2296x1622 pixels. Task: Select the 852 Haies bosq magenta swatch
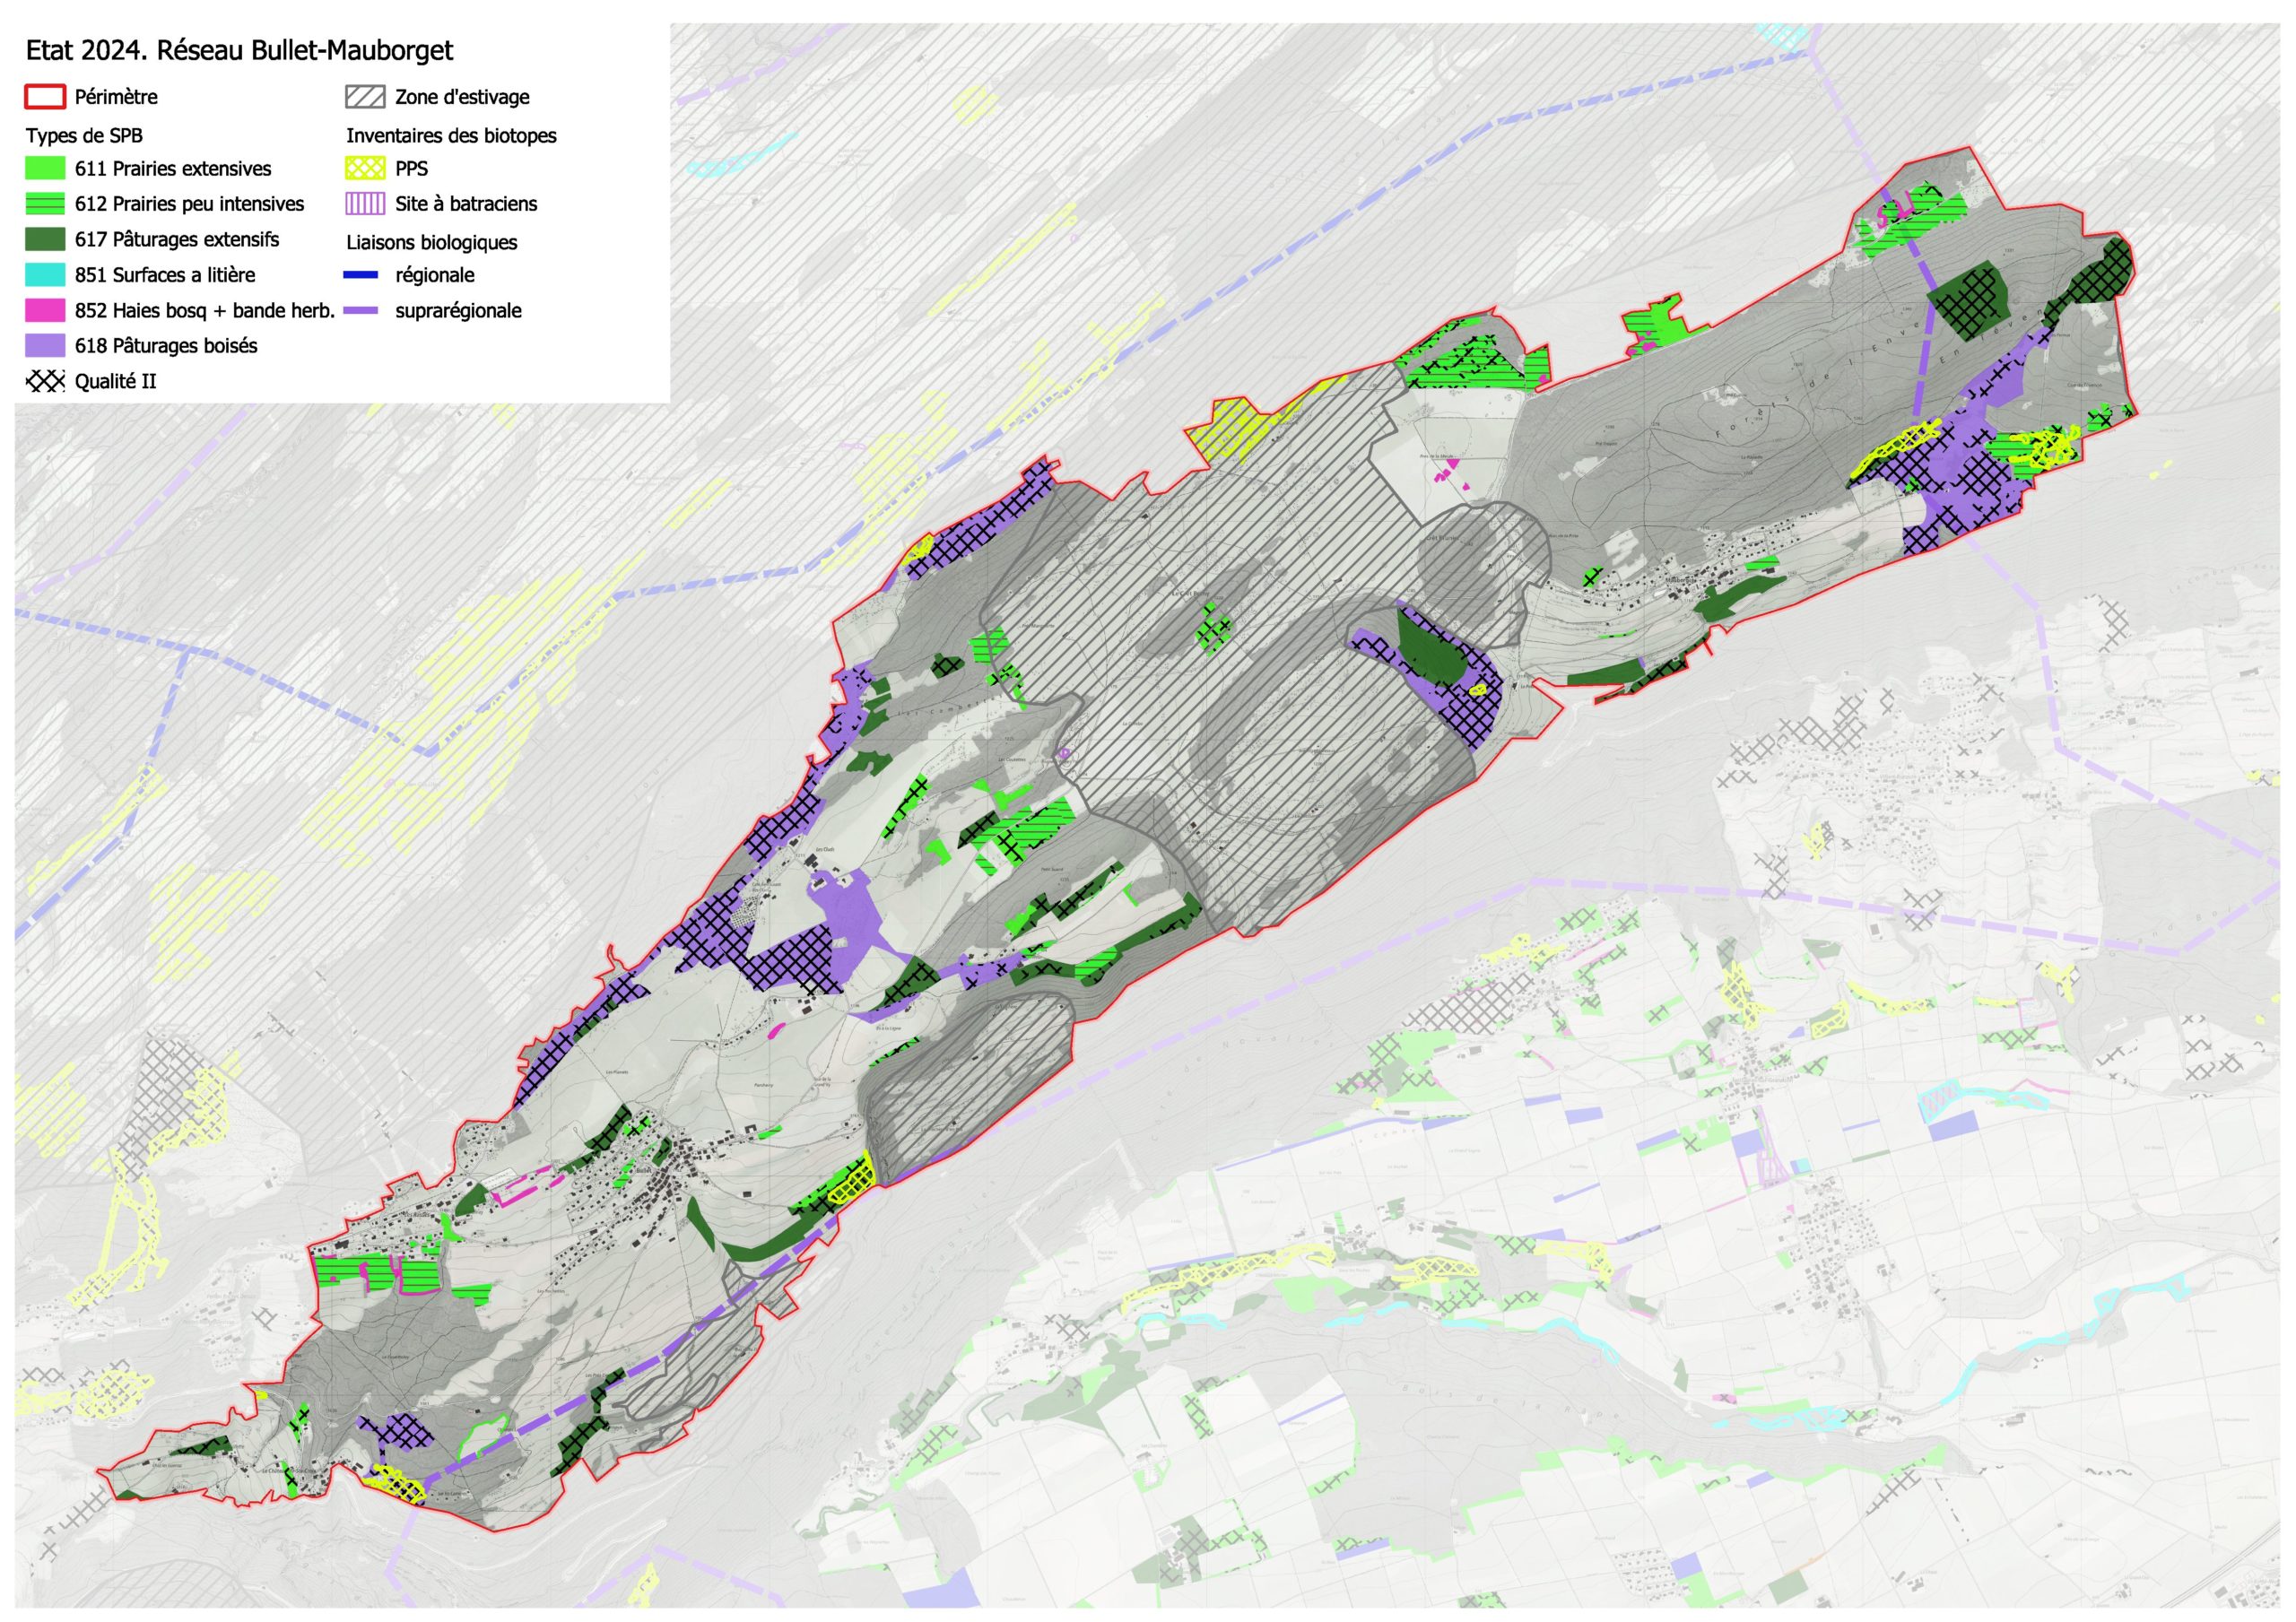45,311
